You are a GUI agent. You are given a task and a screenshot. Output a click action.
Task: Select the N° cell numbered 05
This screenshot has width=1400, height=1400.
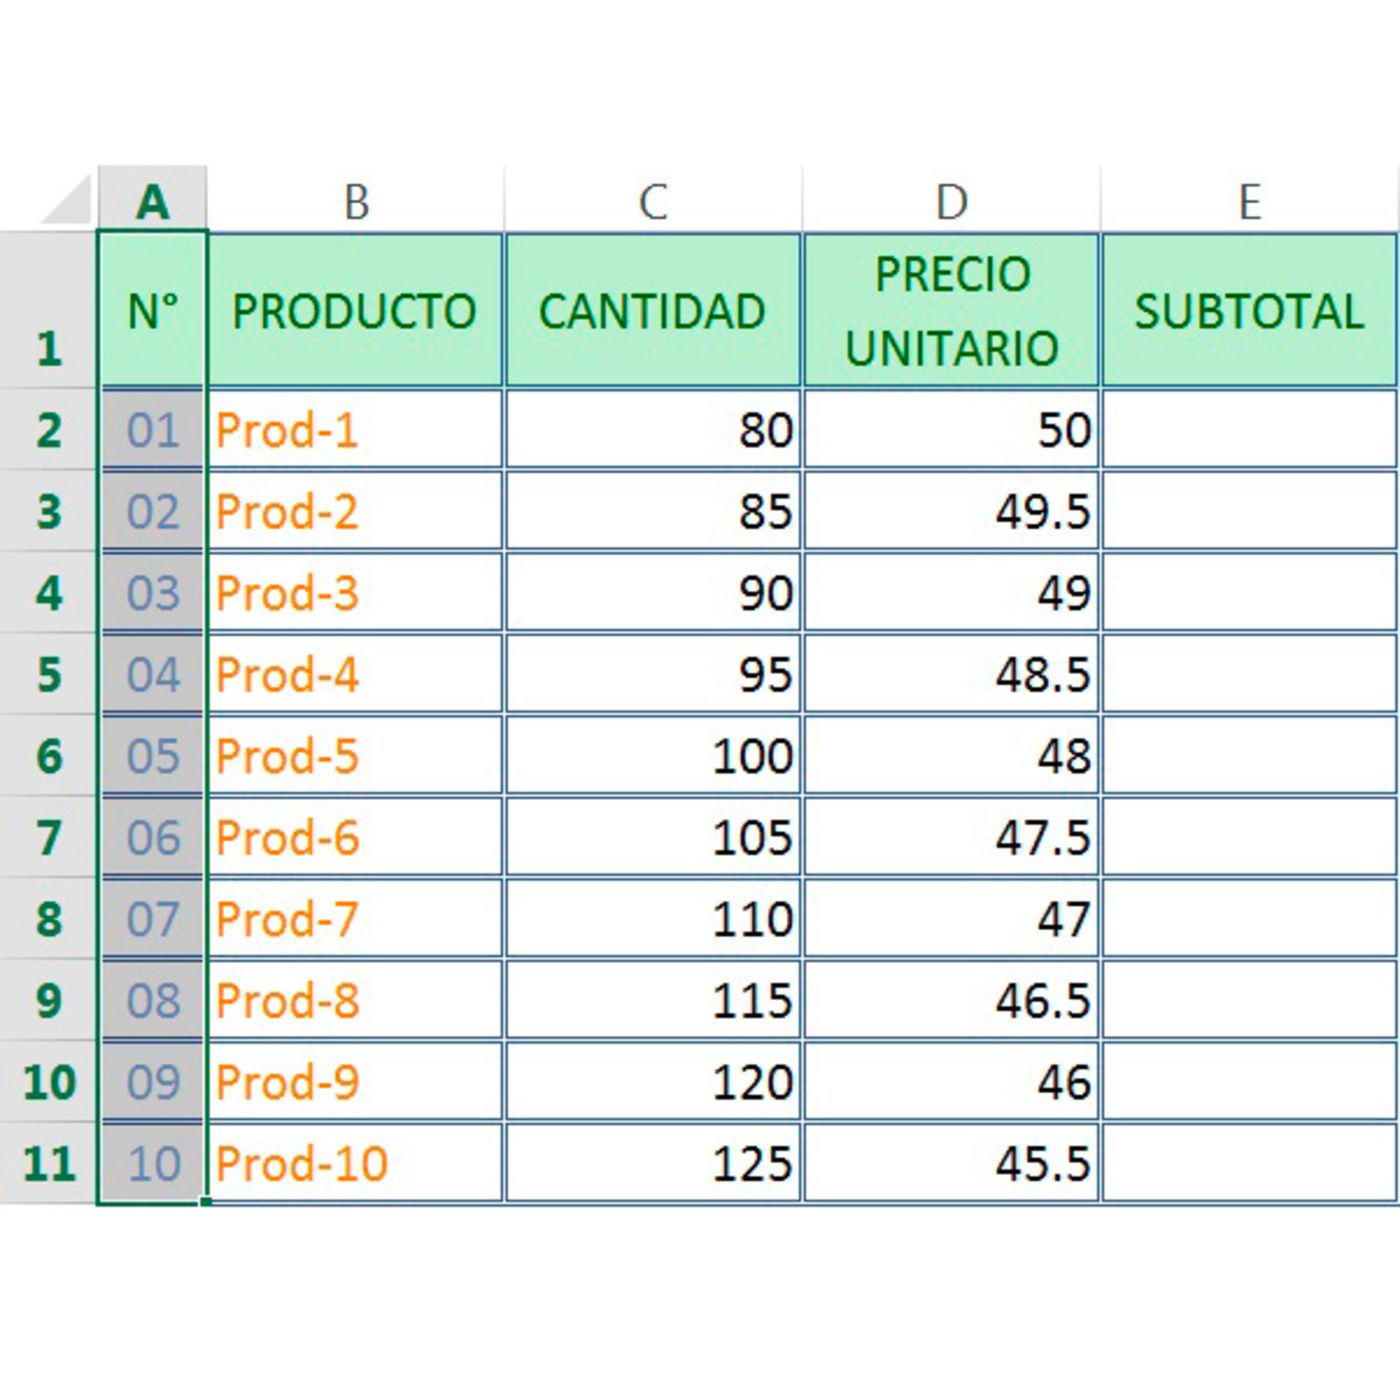click(153, 756)
